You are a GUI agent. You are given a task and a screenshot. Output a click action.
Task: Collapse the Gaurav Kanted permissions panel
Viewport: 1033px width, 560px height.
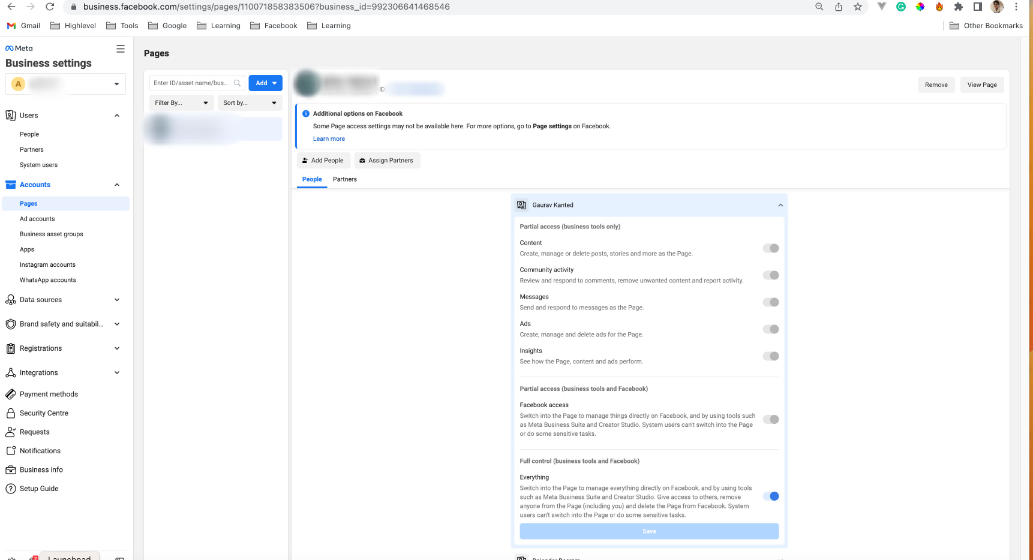pos(780,206)
